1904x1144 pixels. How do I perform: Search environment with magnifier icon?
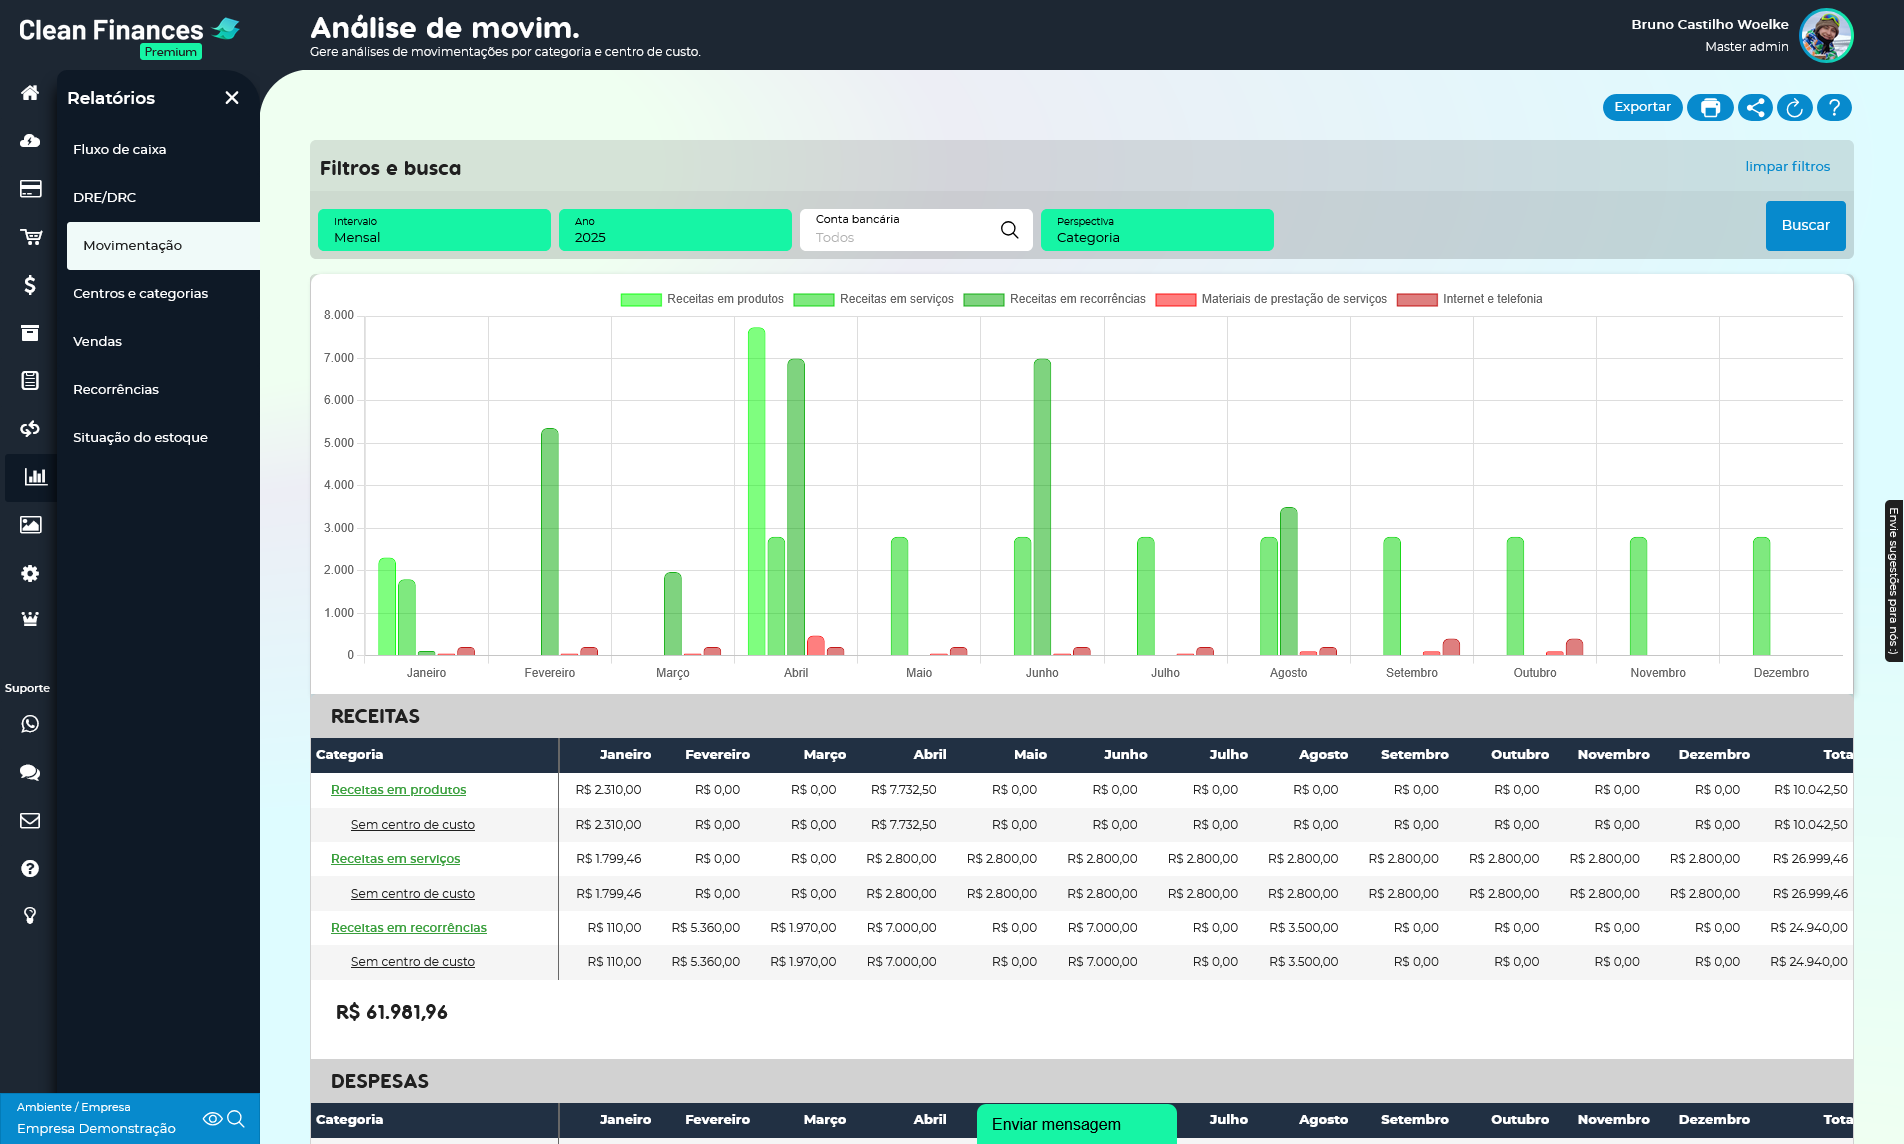(x=236, y=1119)
